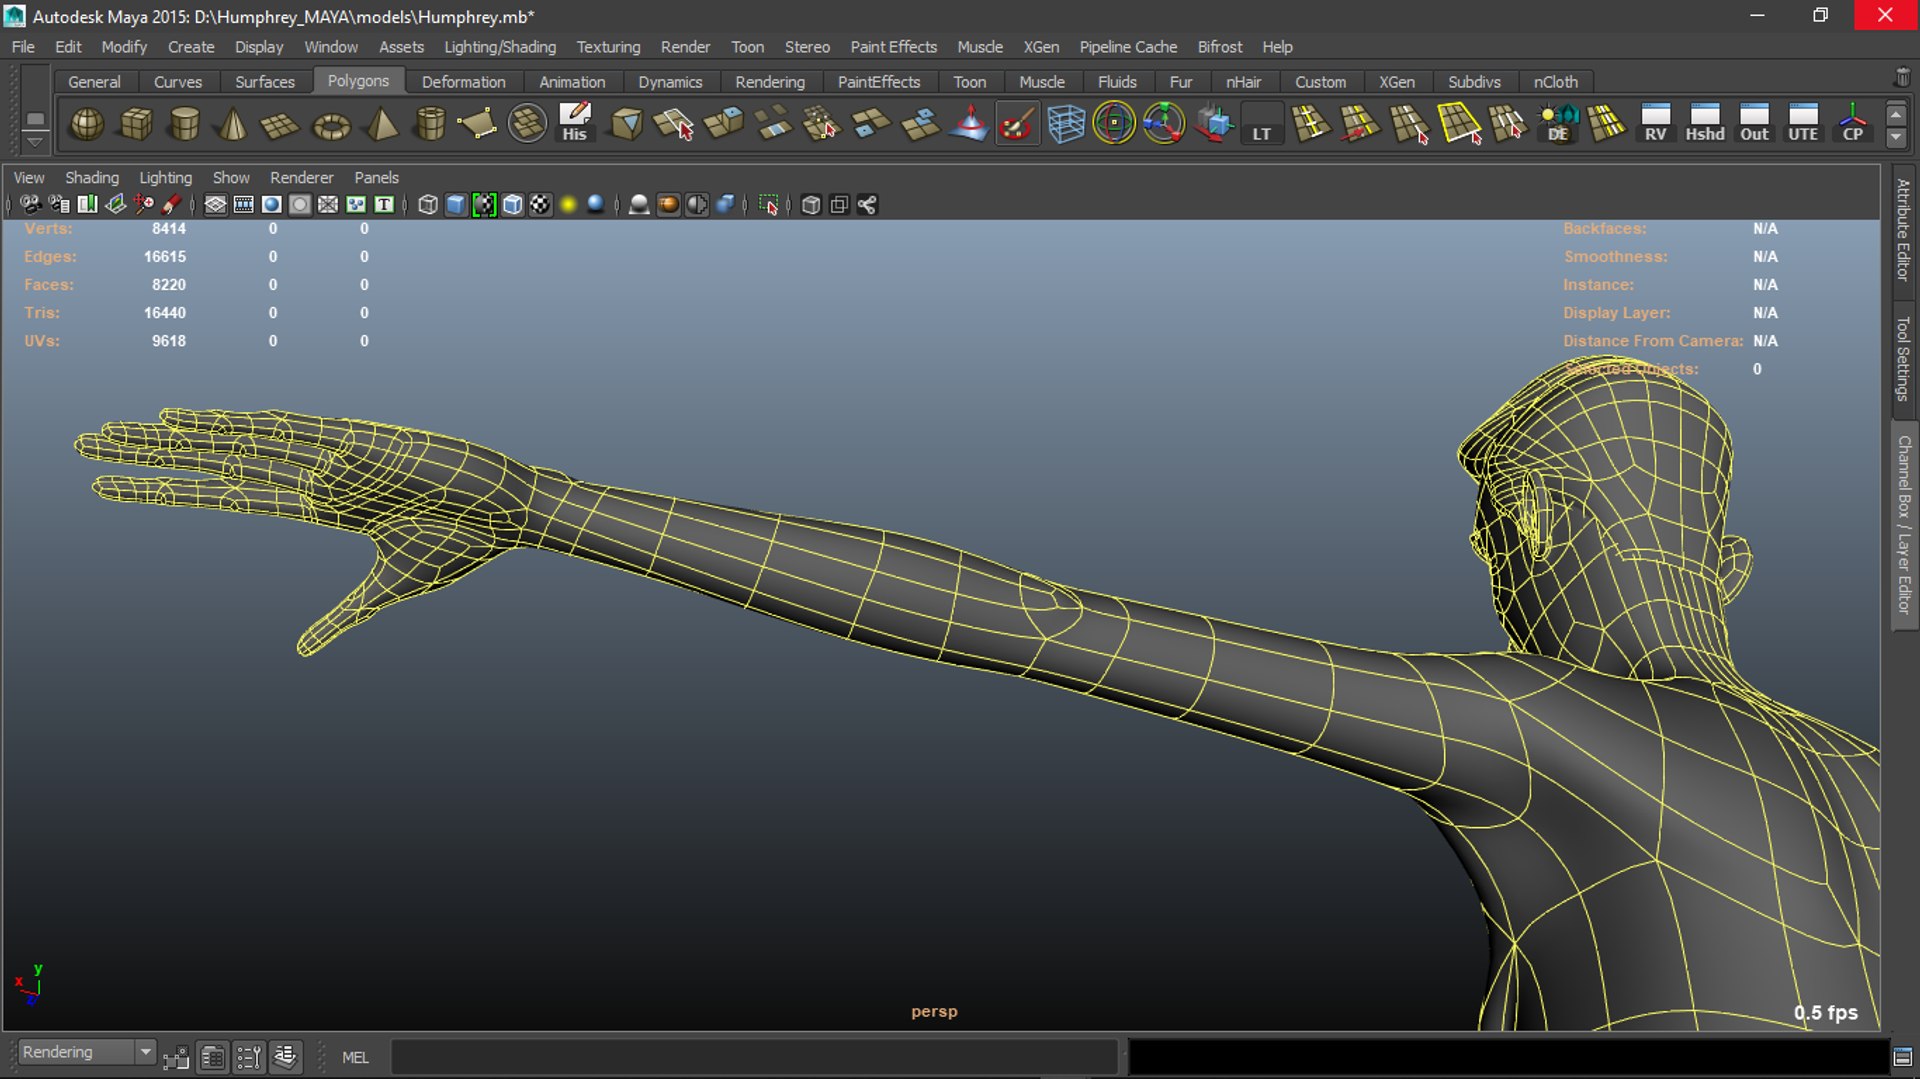Click the select camera icon in panel toolbar
Screen dimensions: 1920x1079
[31, 205]
